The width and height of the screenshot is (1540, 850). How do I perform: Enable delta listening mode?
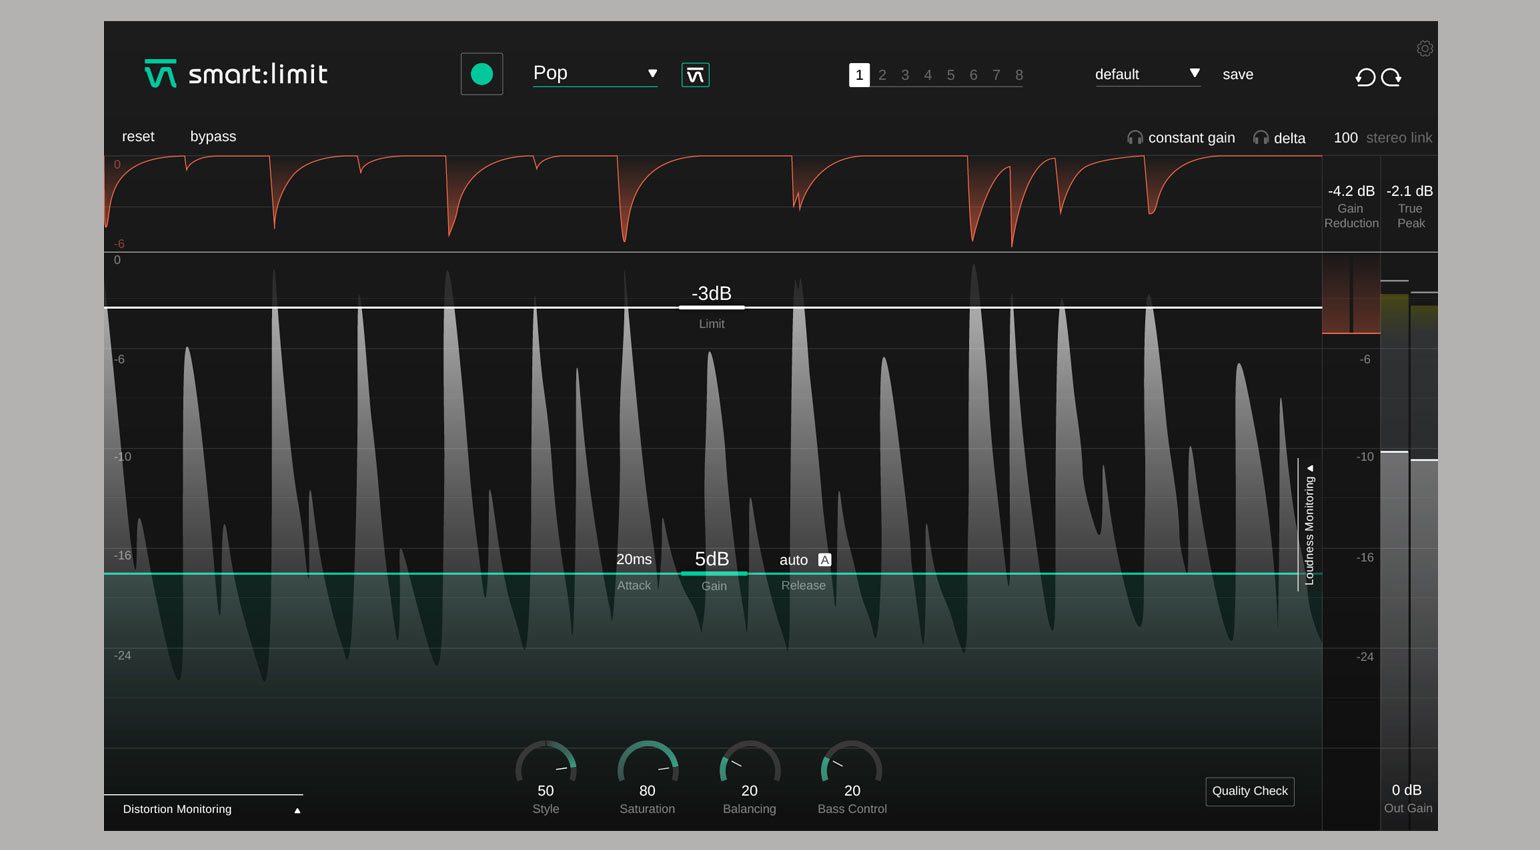coord(1289,138)
